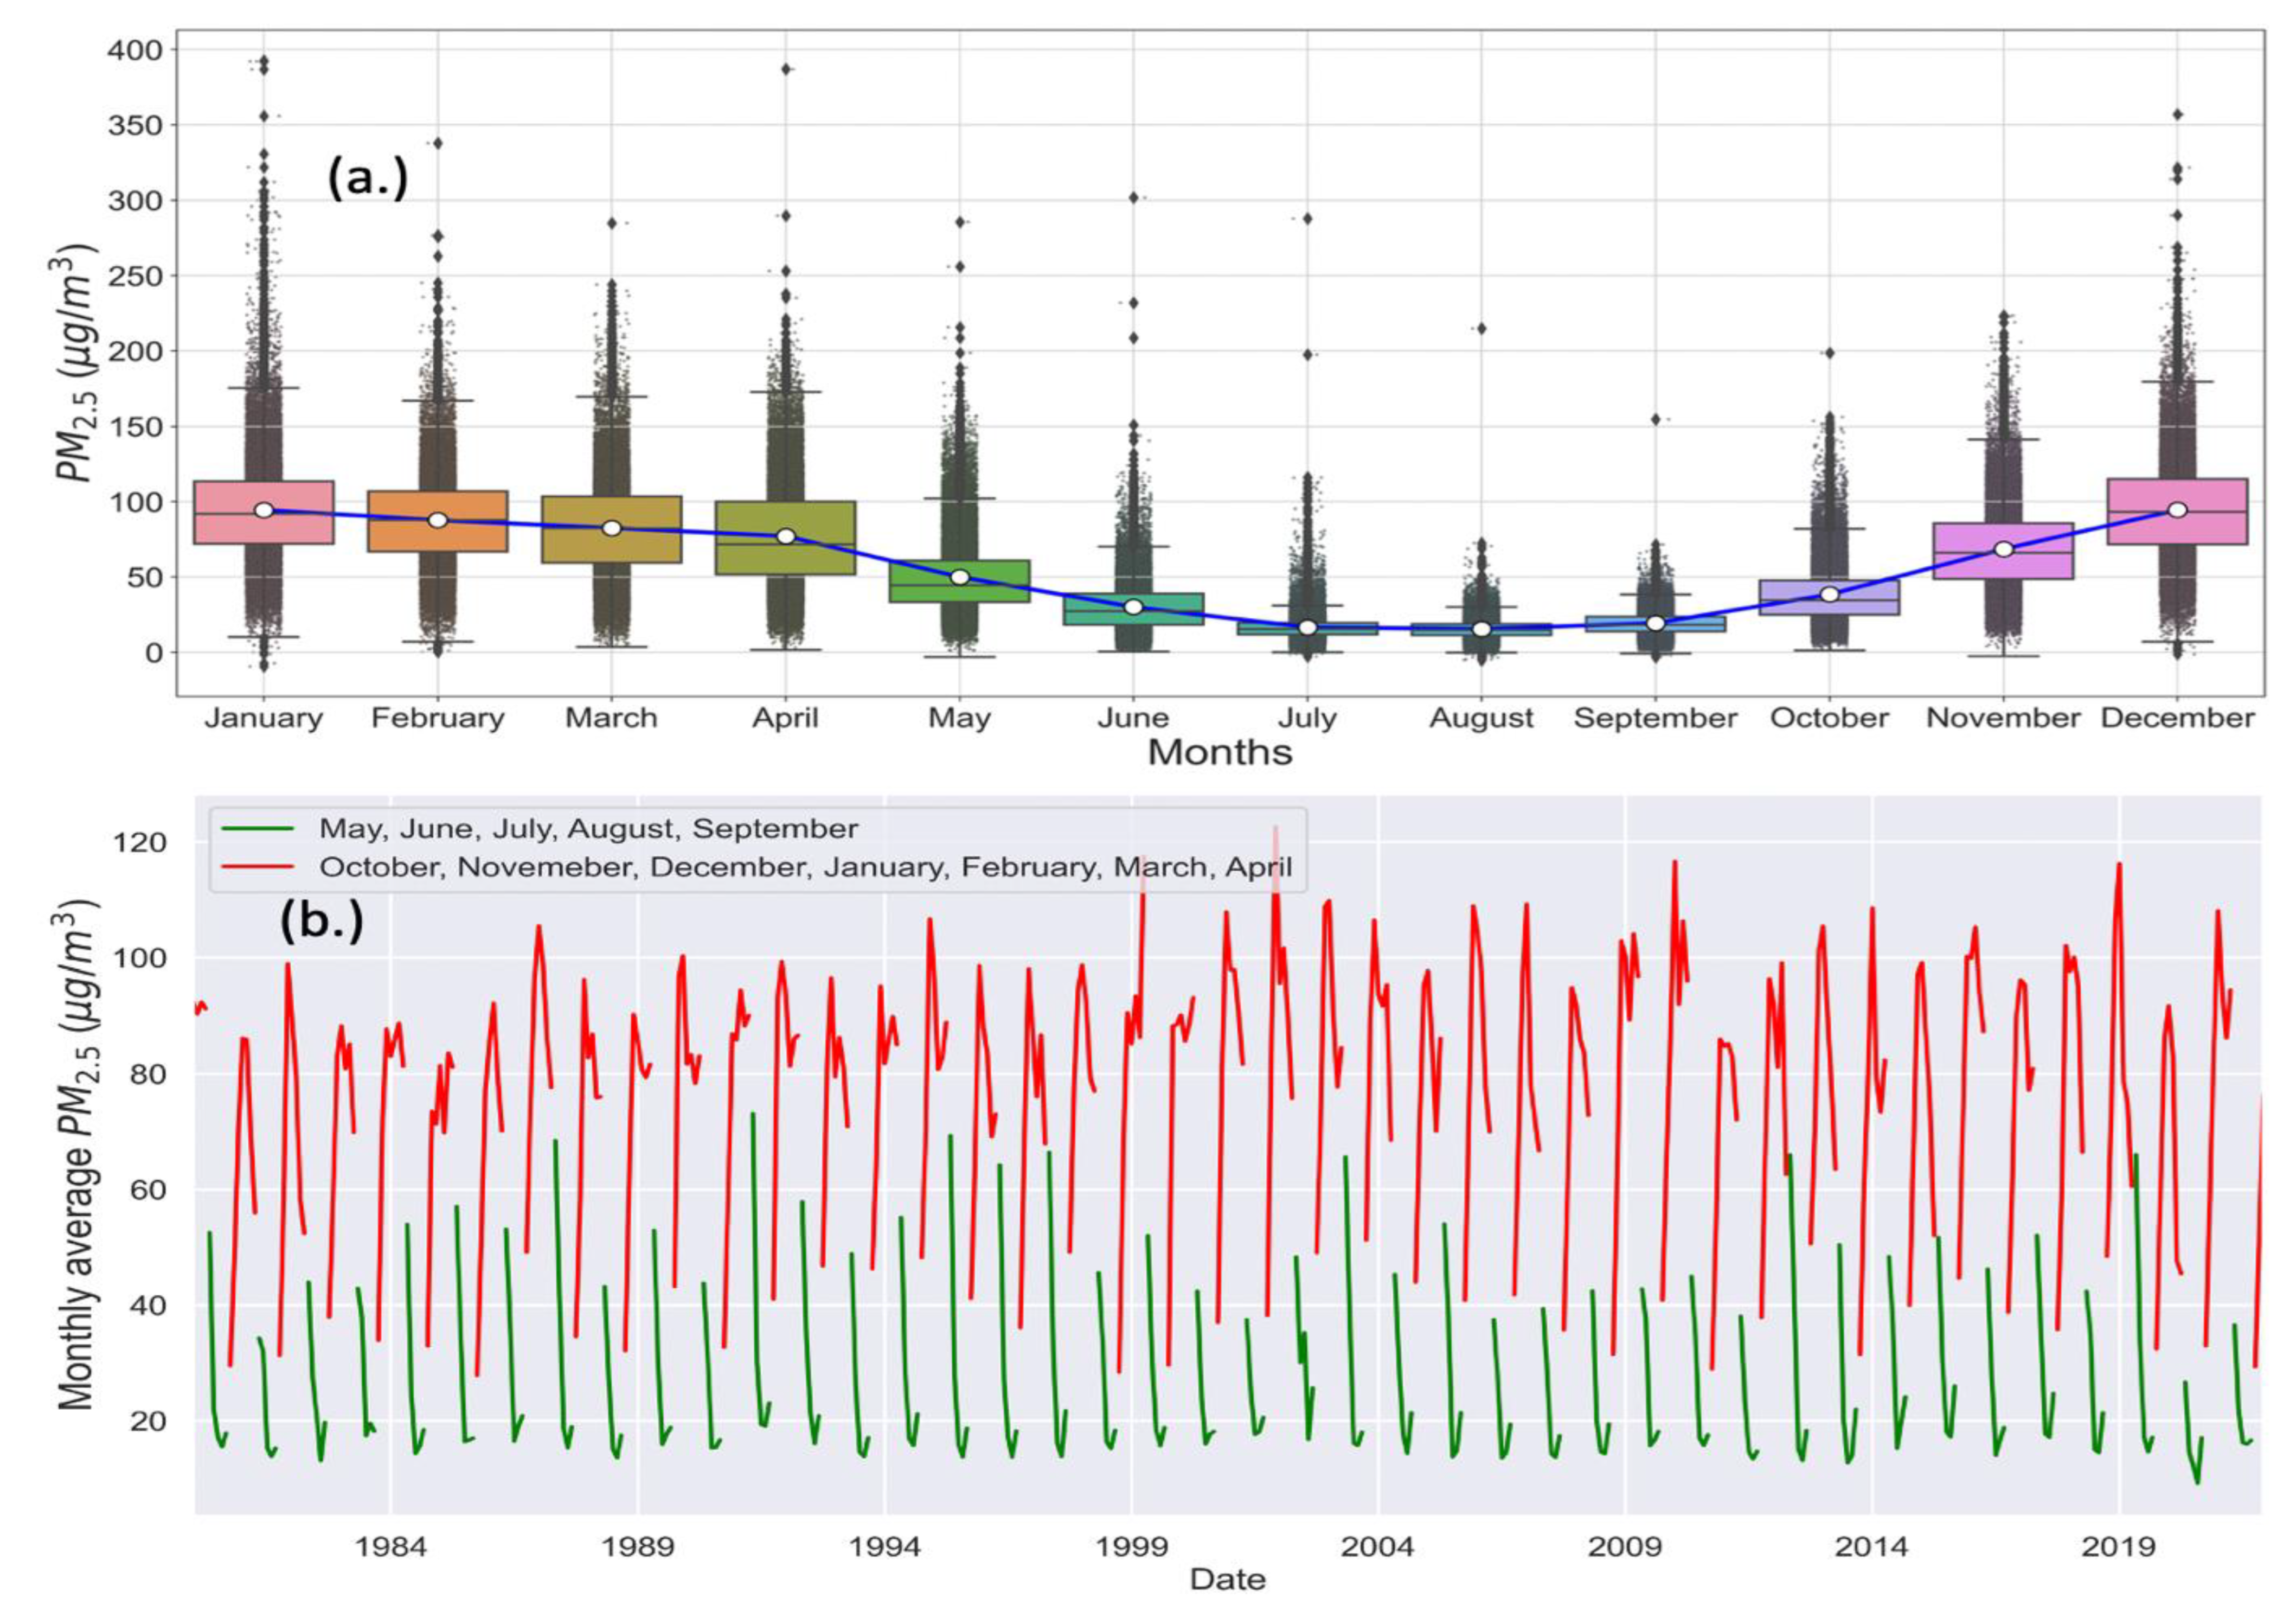Viewport: 2296px width, 1605px height.
Task: Click the October mean marker circle
Action: [x=1829, y=594]
